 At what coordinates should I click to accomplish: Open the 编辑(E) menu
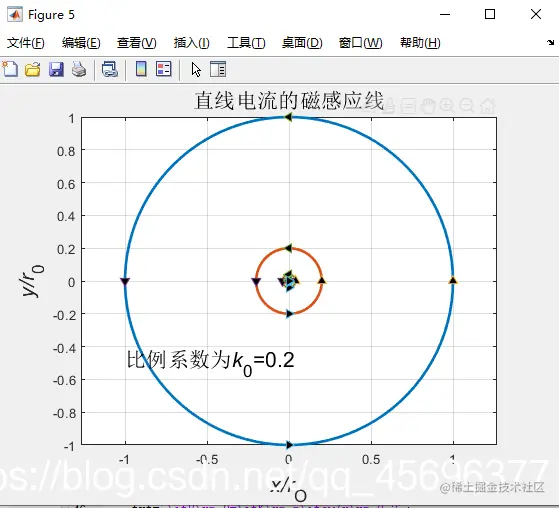[81, 43]
